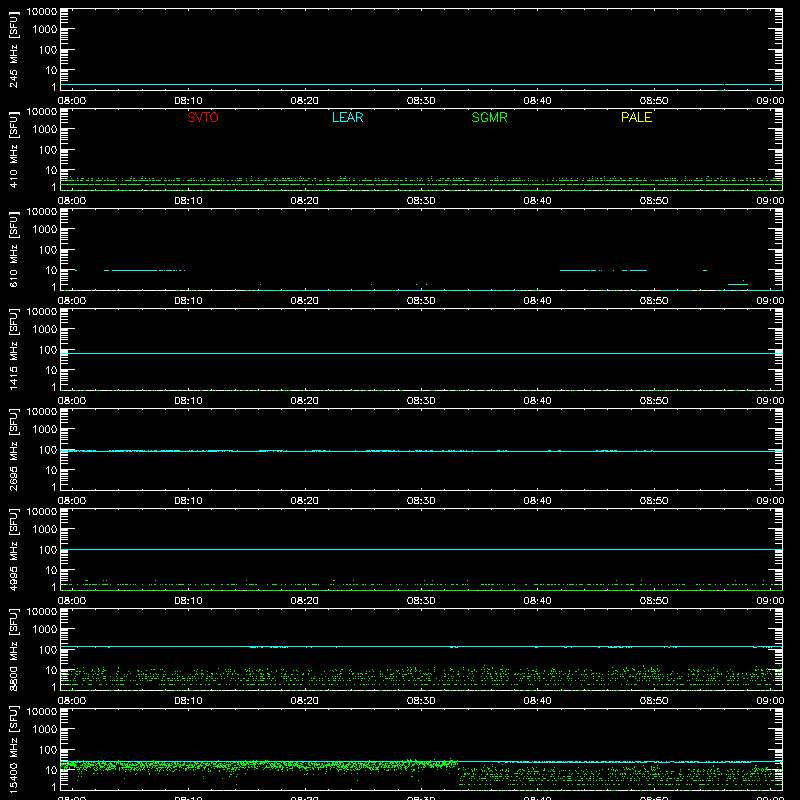This screenshot has height=800, width=800.
Task: Click 10 tick label on 8800 MHz axis
Action: coord(52,670)
